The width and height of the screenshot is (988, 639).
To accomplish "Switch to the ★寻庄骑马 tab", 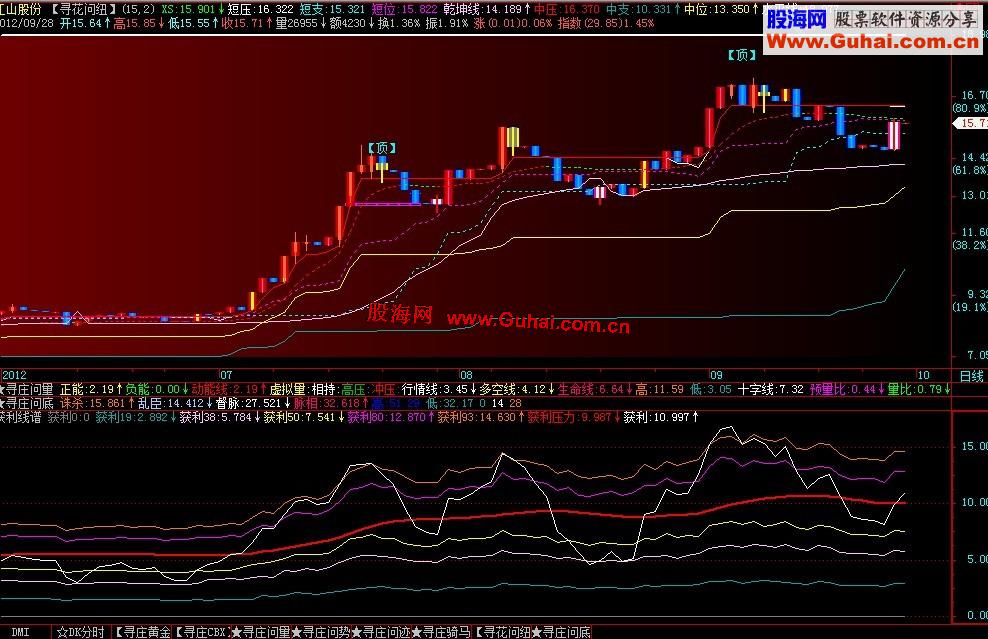I will tap(440, 632).
